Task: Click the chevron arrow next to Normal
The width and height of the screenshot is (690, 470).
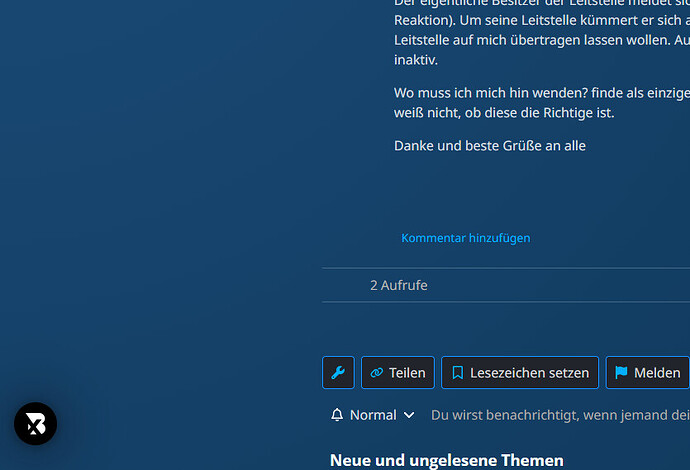Action: point(409,415)
